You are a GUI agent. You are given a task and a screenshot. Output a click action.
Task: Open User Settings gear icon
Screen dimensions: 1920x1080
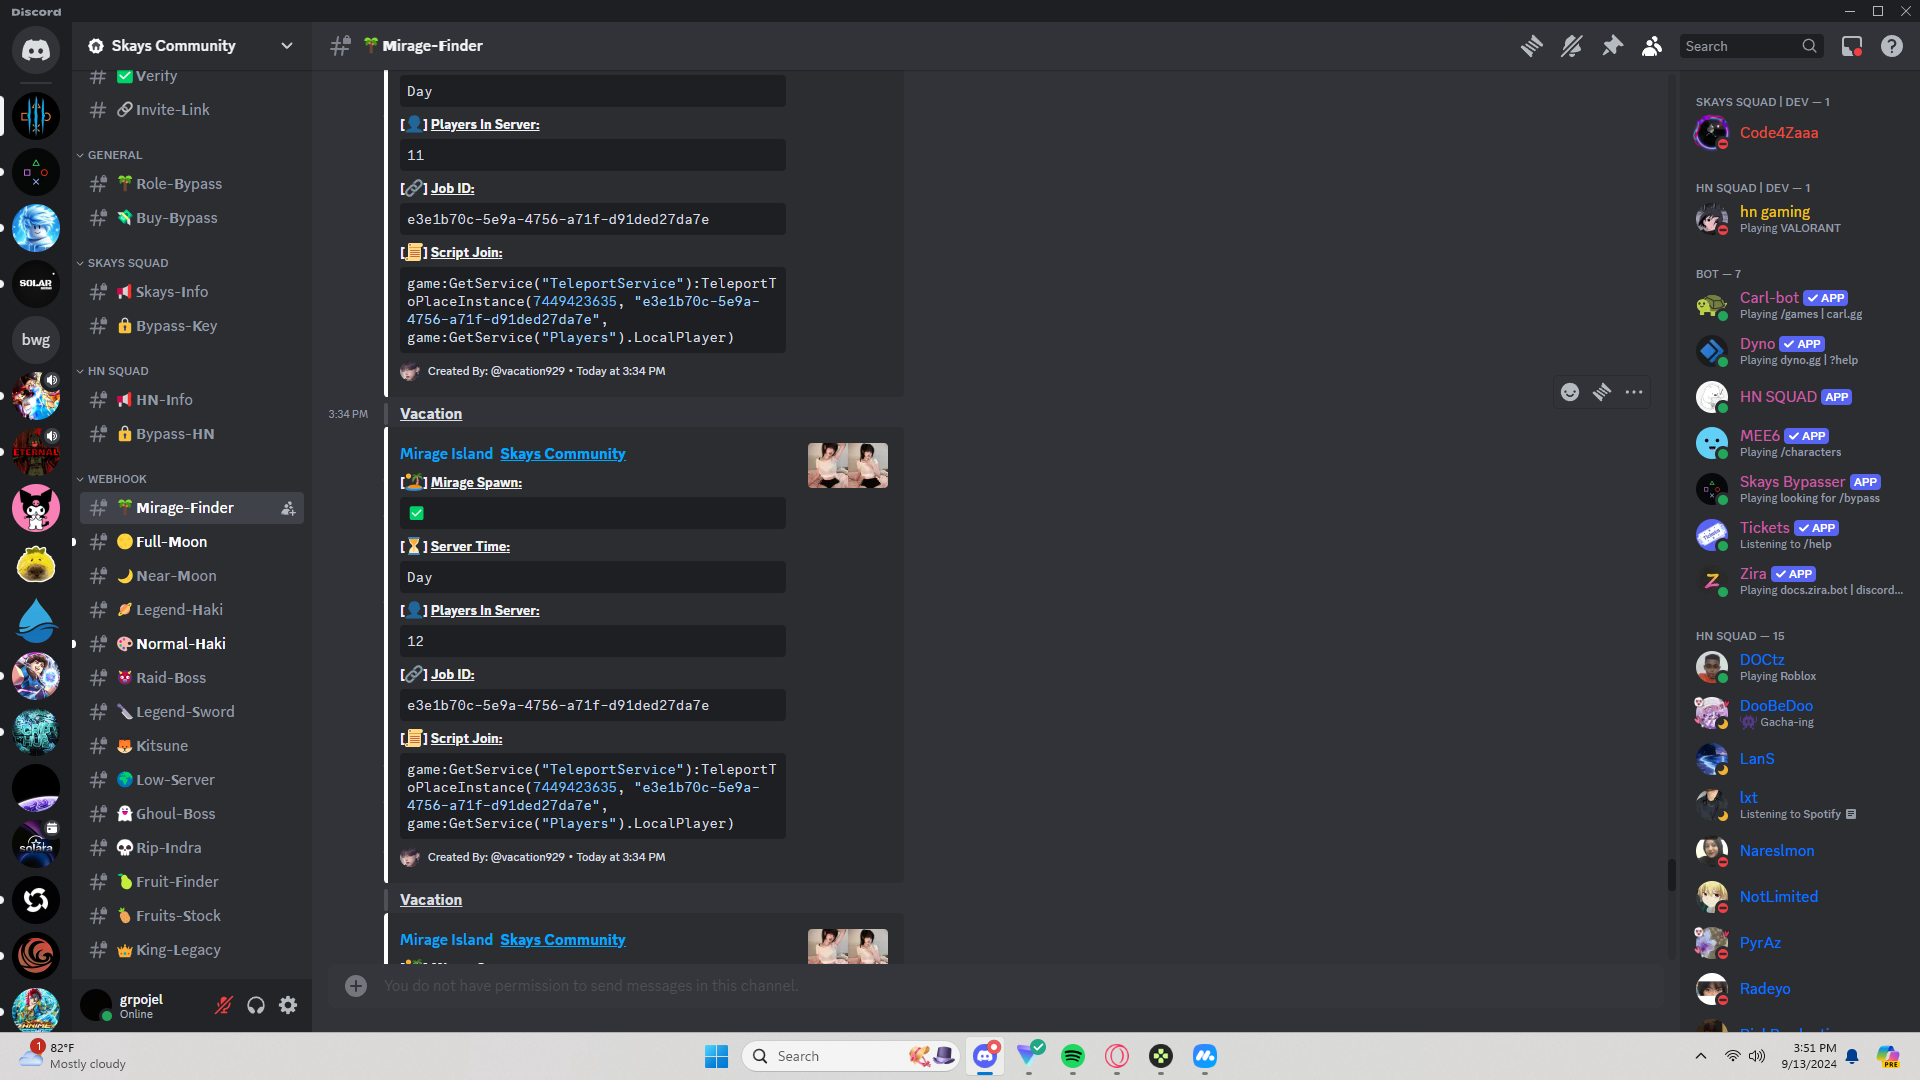coord(288,1005)
